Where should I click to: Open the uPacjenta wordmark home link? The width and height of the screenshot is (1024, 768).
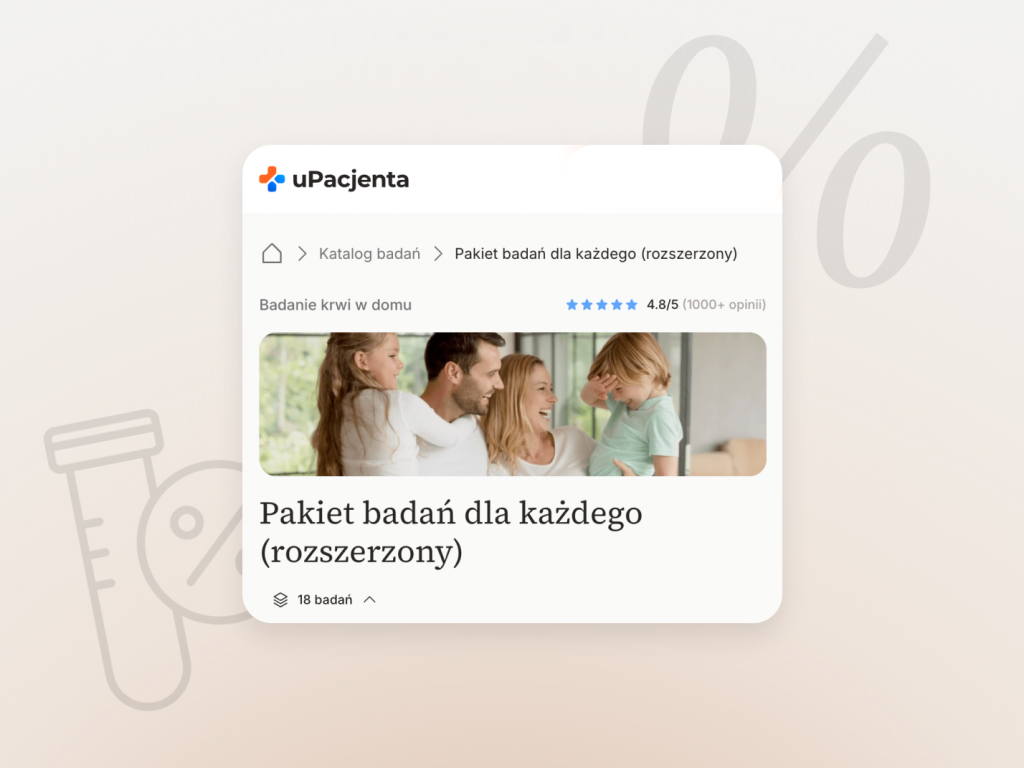point(350,180)
